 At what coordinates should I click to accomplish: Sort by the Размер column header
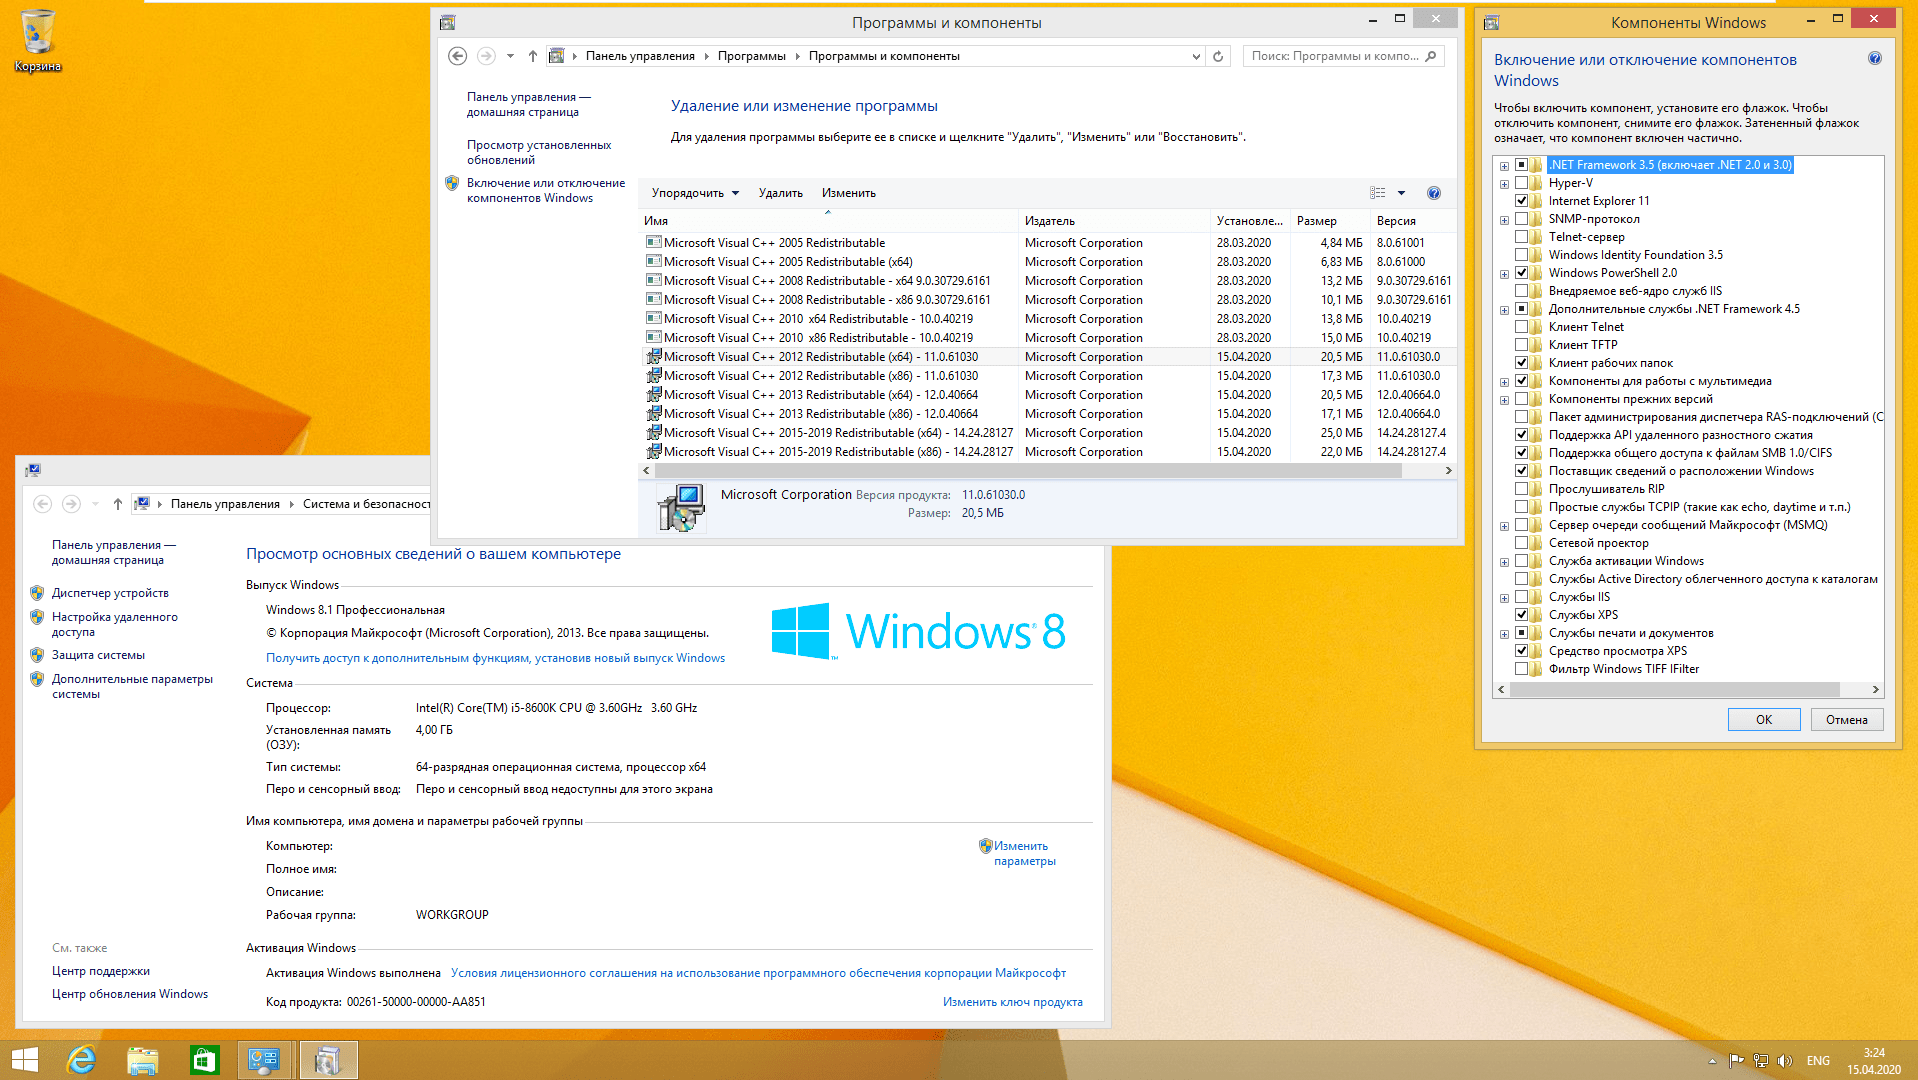tap(1330, 221)
